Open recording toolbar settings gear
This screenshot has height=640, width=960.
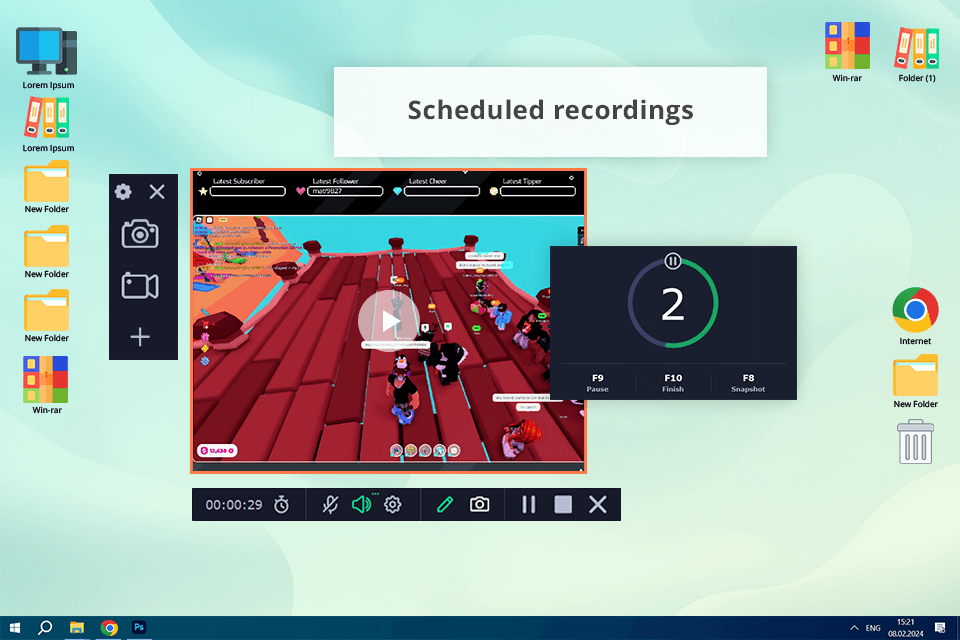tap(392, 505)
